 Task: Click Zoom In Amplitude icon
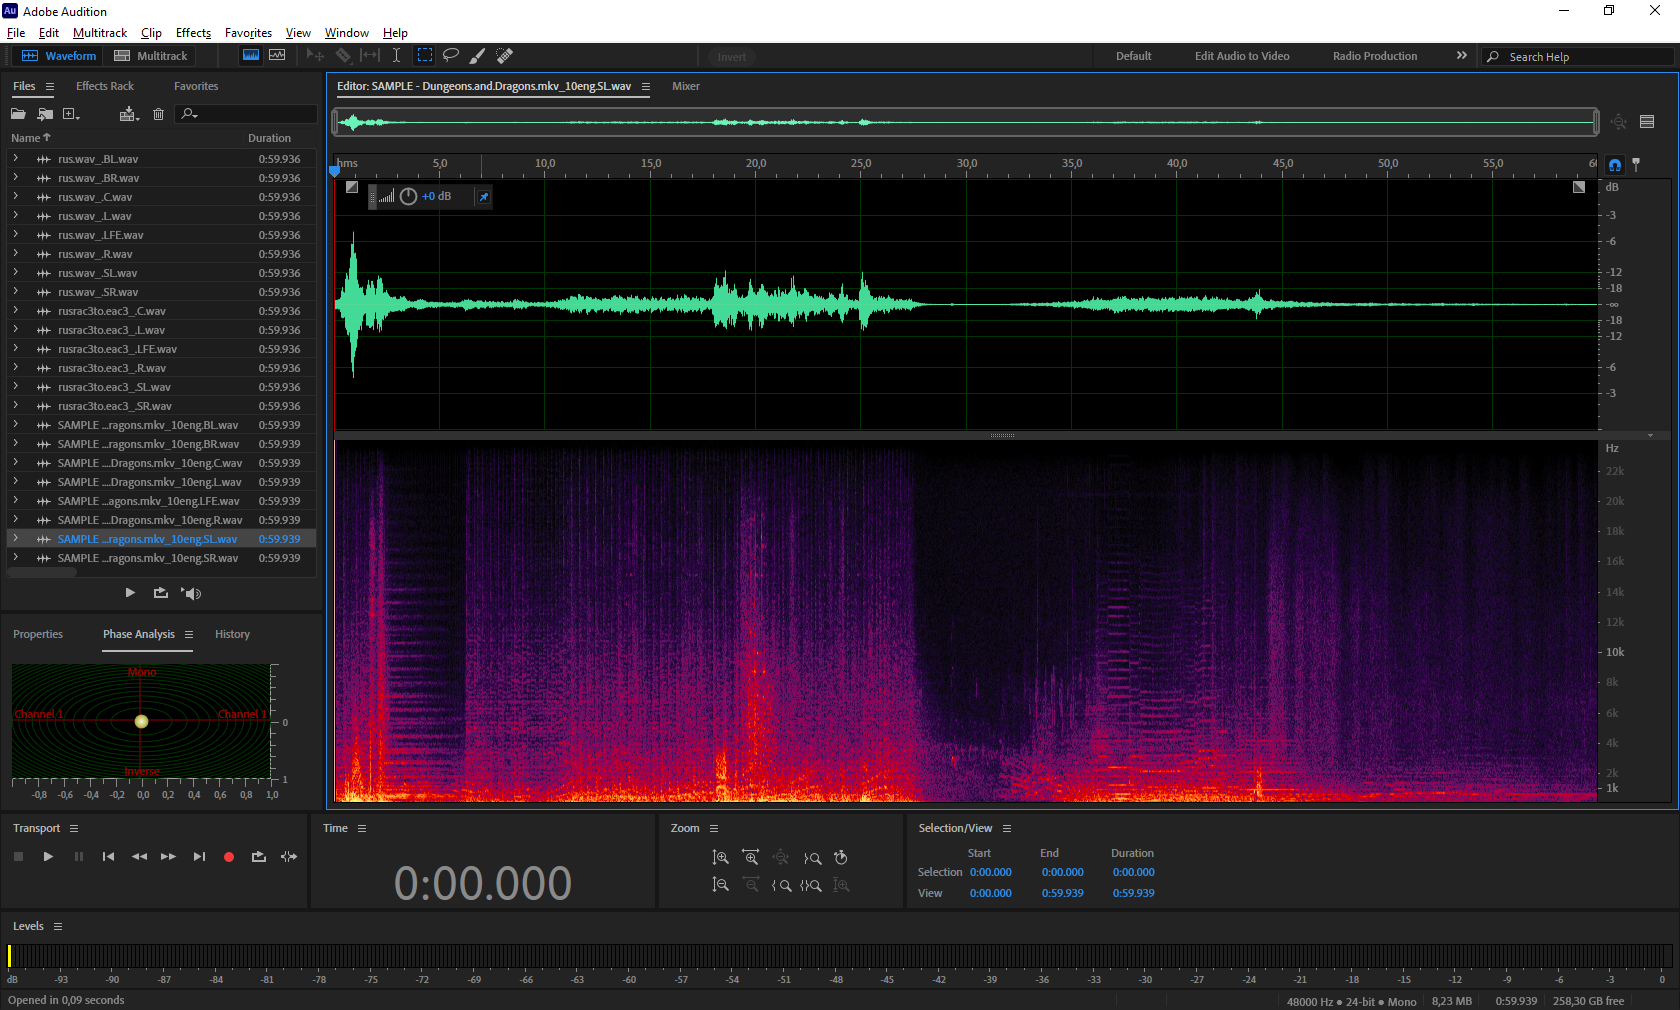720,858
